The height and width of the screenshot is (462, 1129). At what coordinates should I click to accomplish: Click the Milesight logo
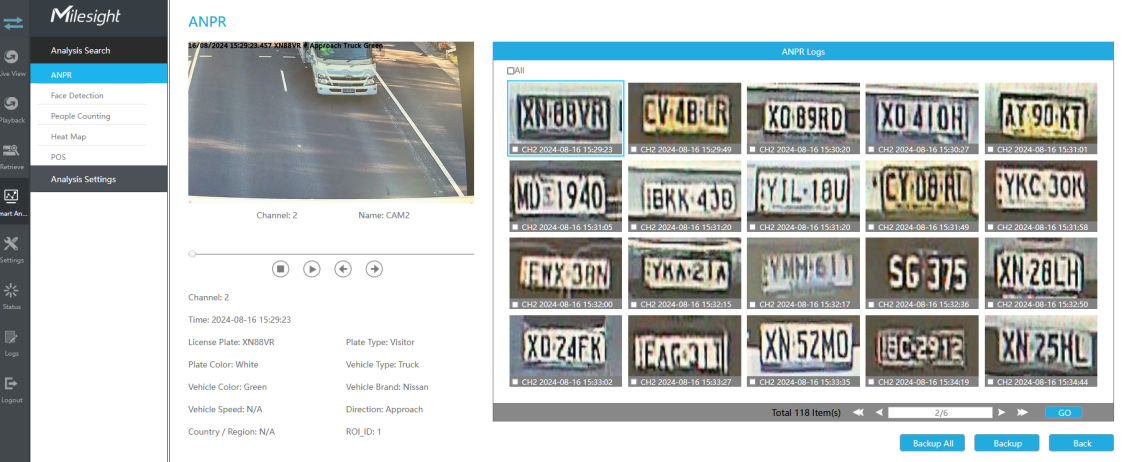pos(86,17)
